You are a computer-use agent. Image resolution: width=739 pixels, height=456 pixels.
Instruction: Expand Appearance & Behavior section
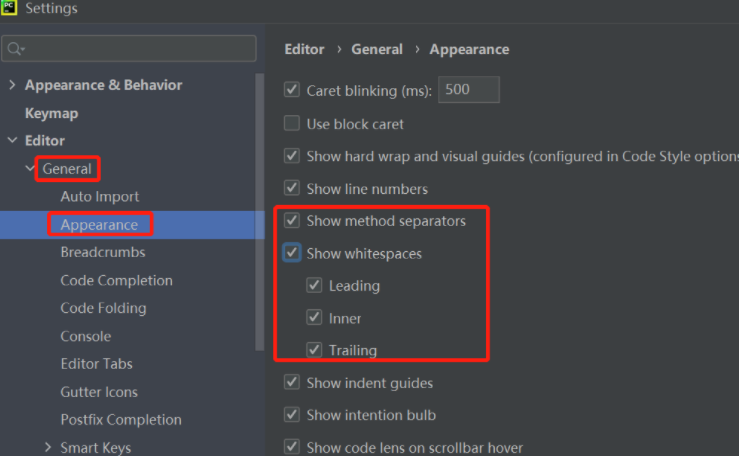pyautogui.click(x=12, y=85)
